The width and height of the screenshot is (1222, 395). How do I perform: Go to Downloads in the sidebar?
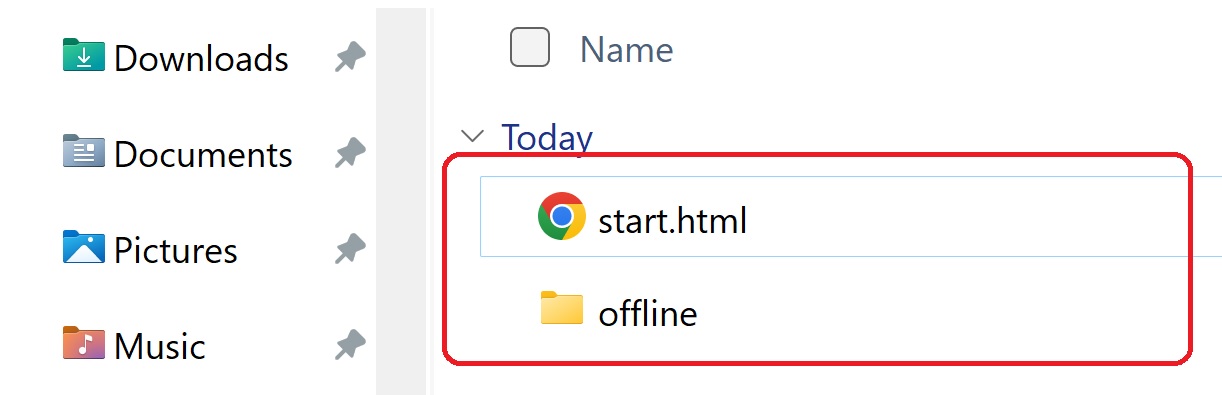pyautogui.click(x=201, y=58)
